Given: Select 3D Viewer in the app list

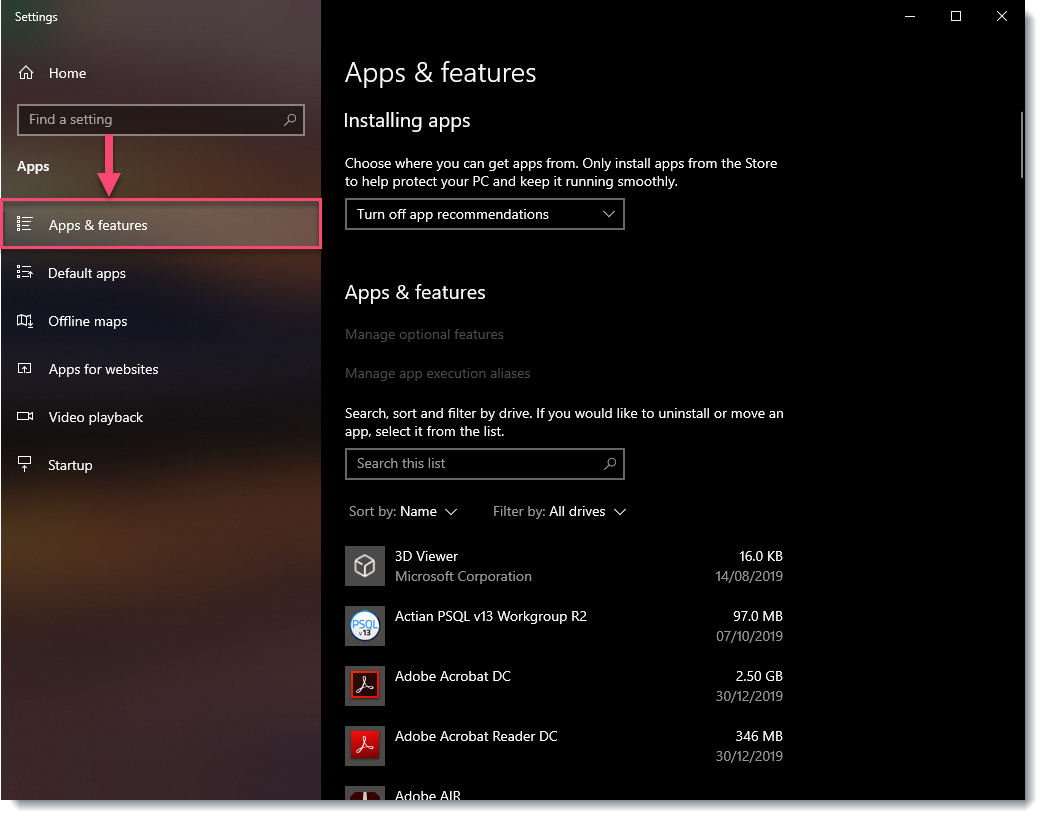Looking at the screenshot, I should click(564, 567).
